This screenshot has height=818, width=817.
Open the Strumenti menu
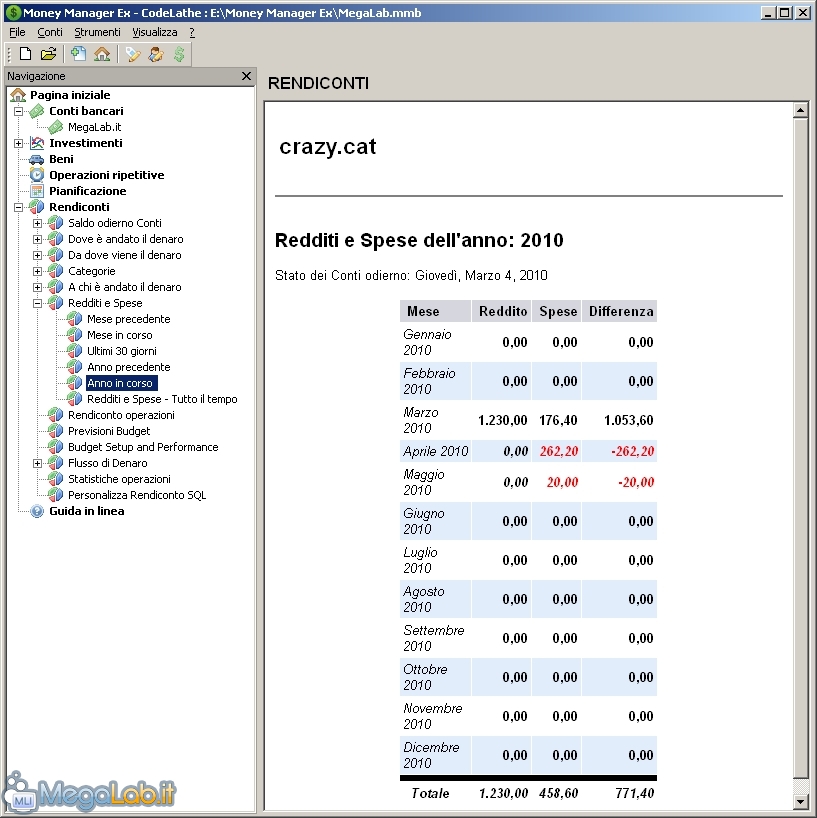97,32
